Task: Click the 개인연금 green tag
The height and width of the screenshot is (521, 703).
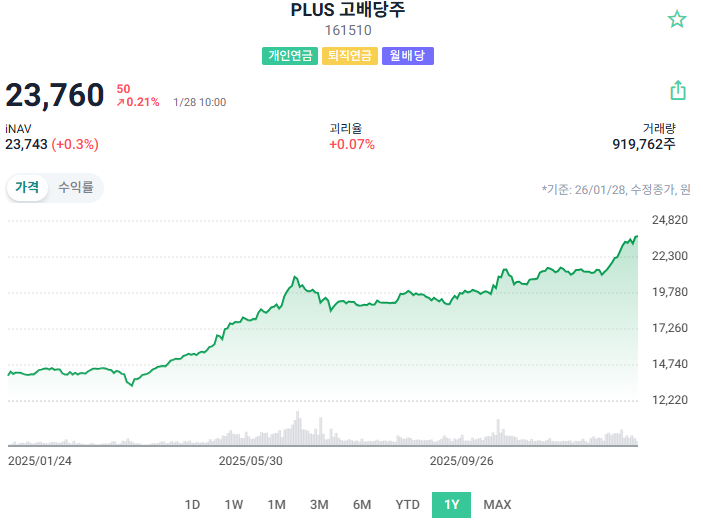Action: pos(290,56)
